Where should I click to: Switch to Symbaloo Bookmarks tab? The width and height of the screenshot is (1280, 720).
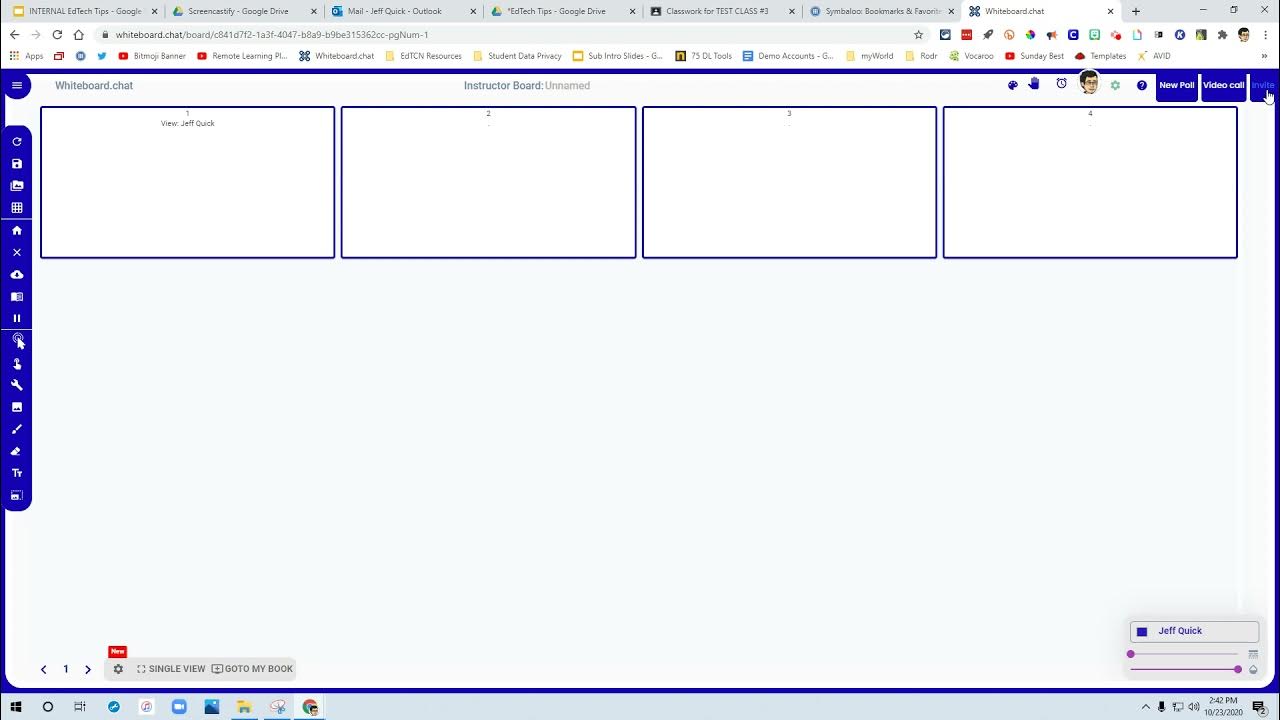883,11
